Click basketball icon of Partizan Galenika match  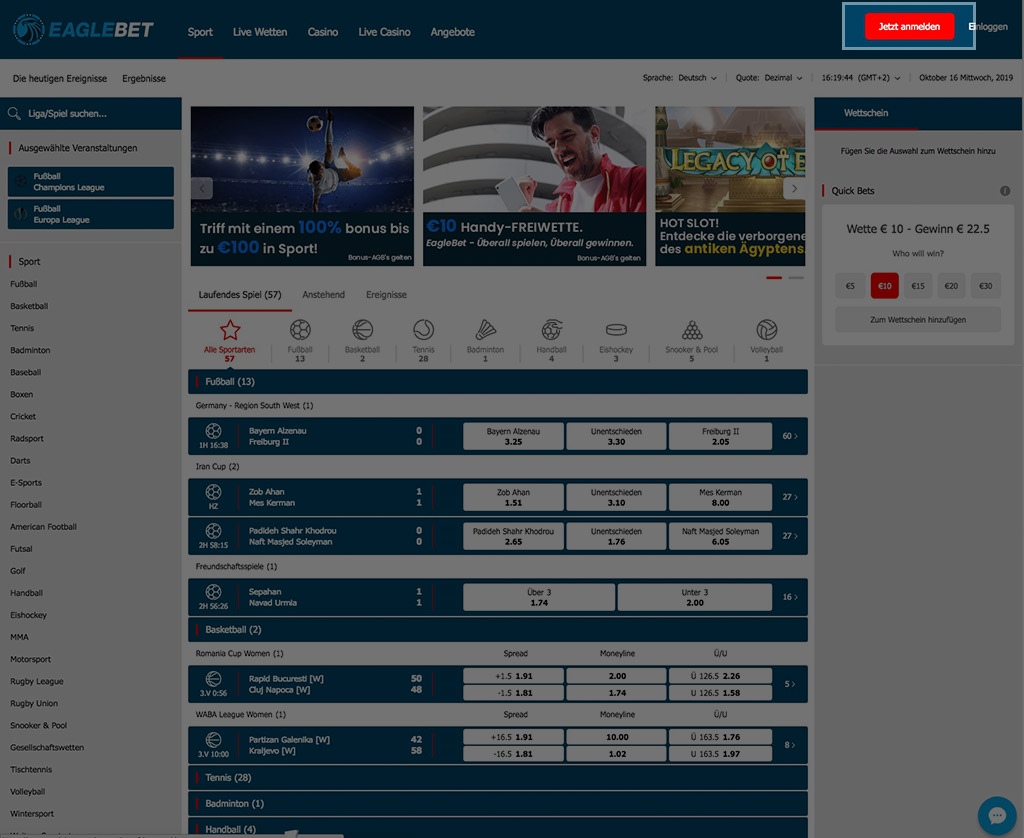214,739
